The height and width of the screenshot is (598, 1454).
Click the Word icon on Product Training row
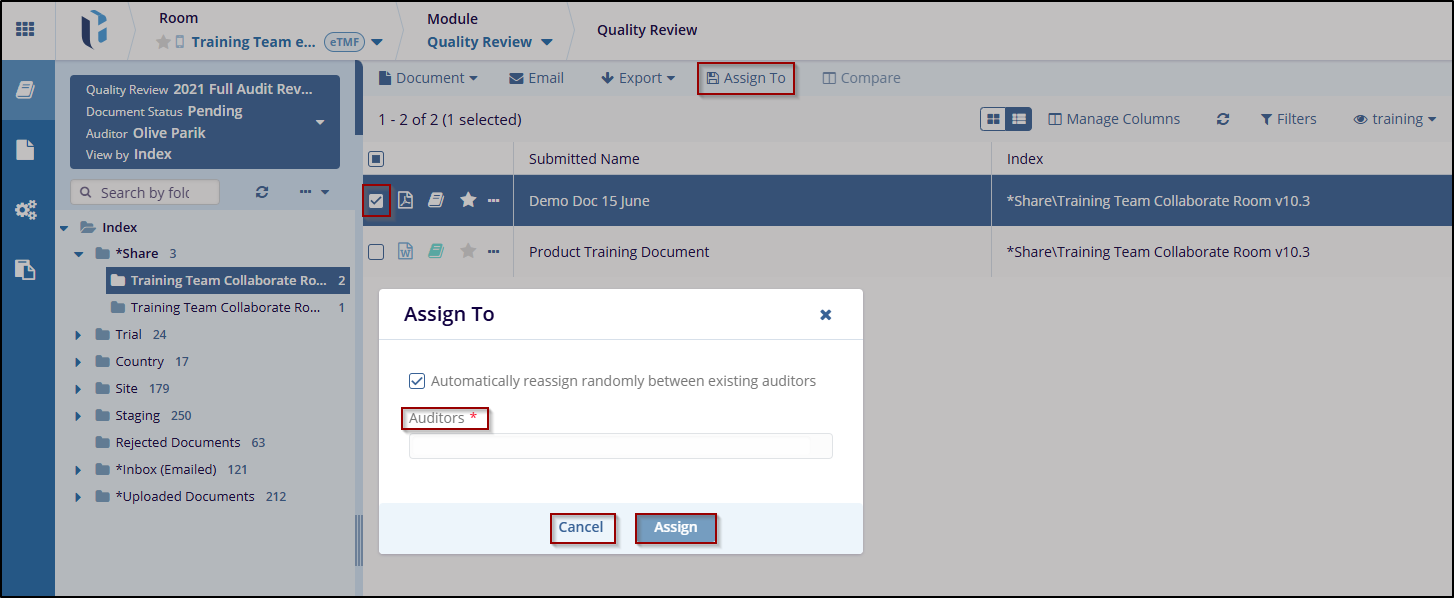pos(405,252)
